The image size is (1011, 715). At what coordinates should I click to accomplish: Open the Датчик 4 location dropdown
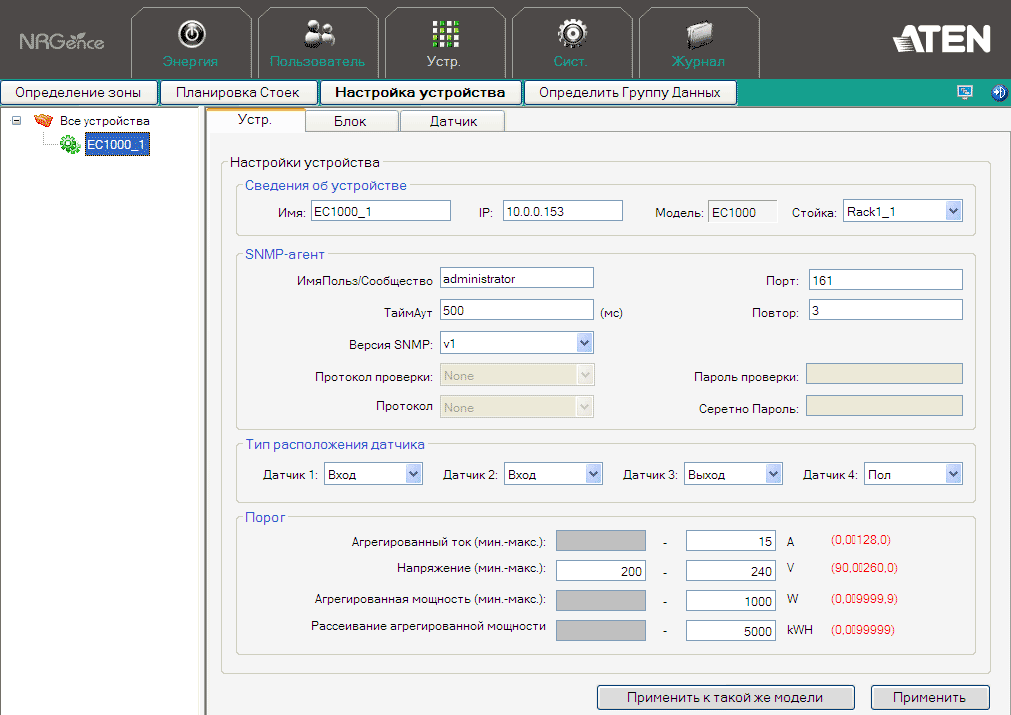[x=953, y=474]
